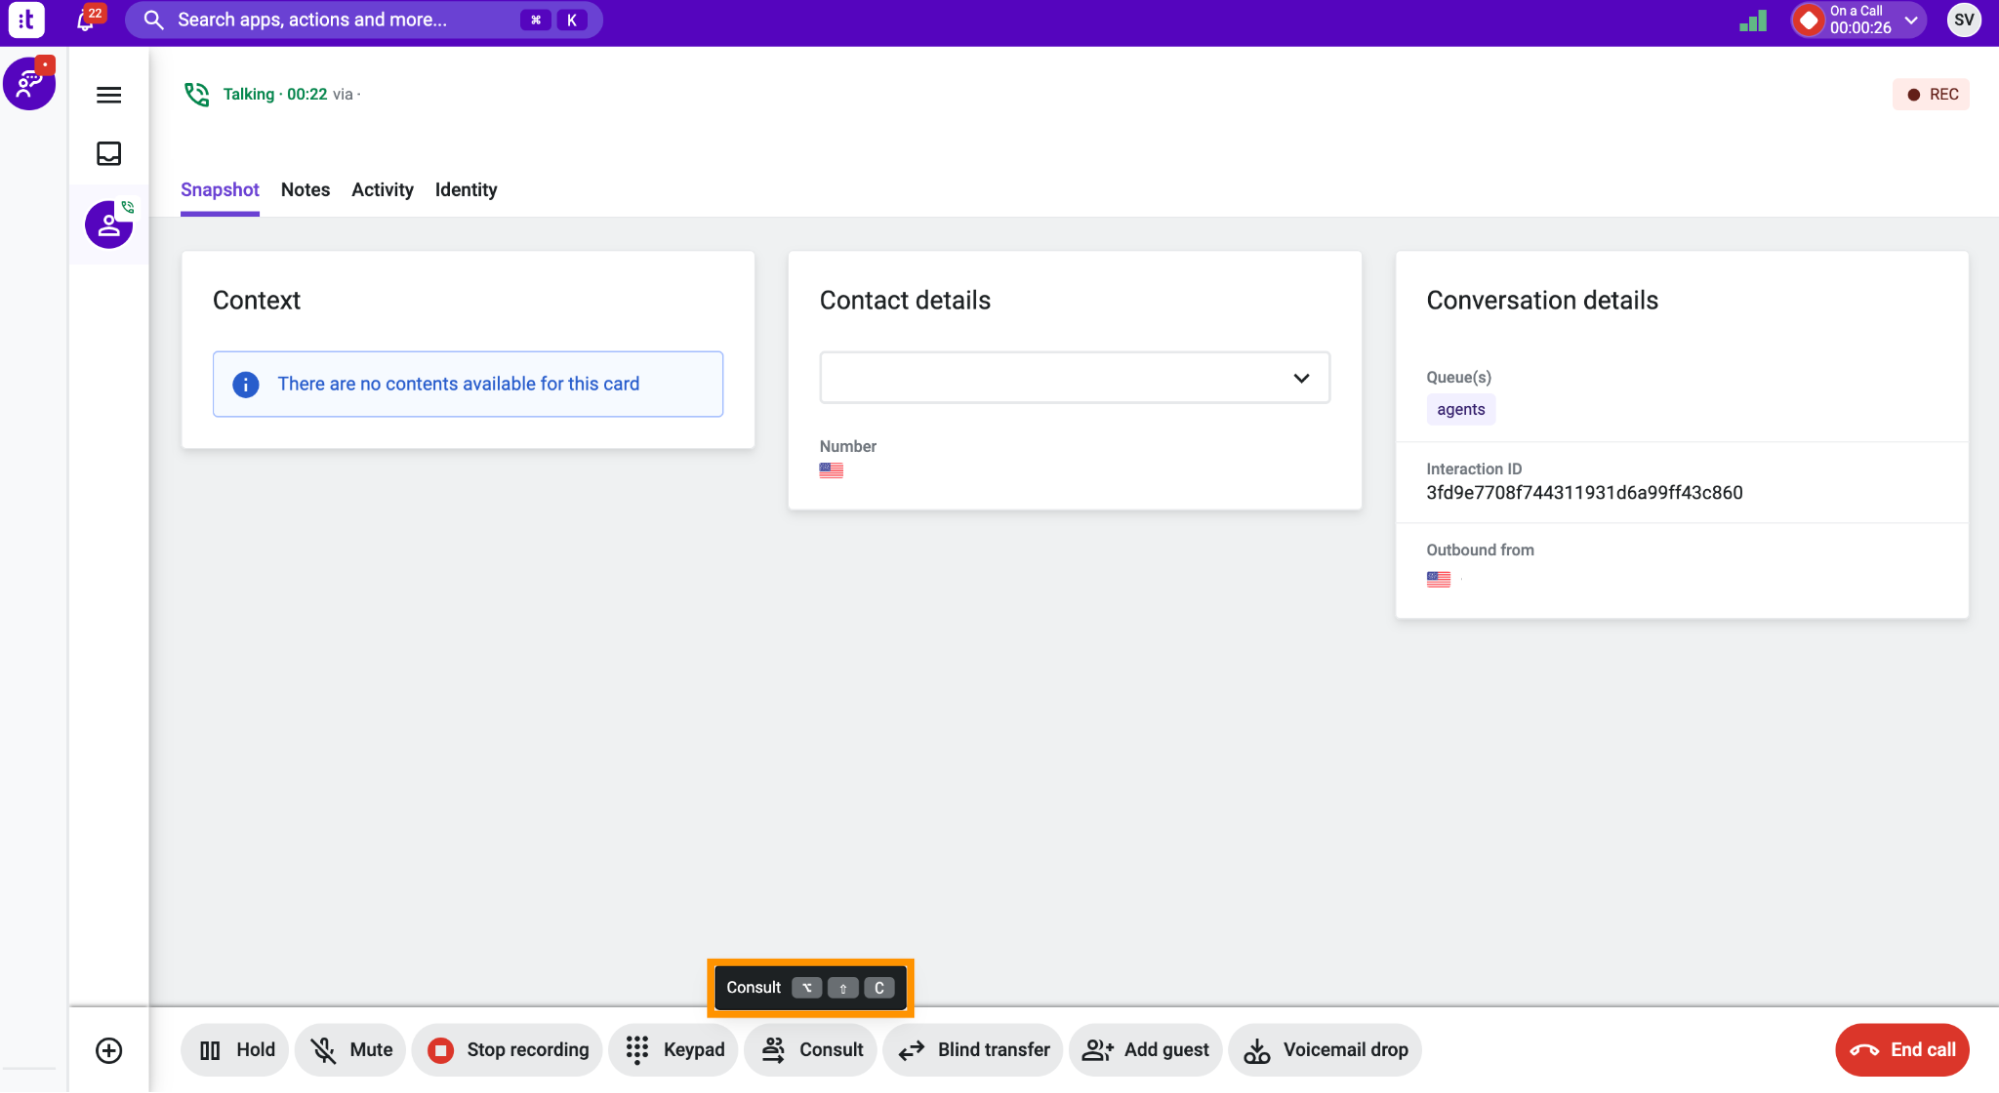Click the search magnifier icon

pos(153,20)
